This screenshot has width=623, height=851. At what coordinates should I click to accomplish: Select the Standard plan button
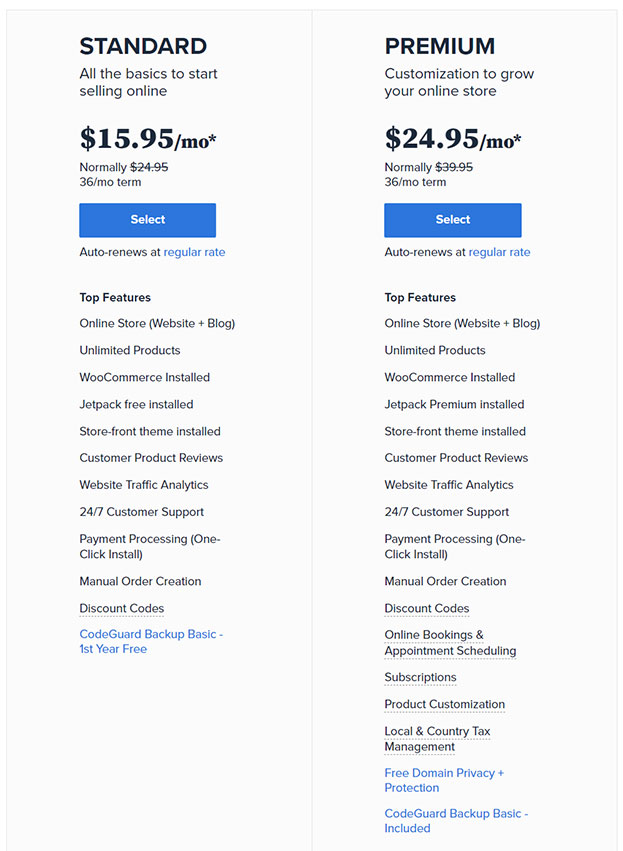coord(148,220)
